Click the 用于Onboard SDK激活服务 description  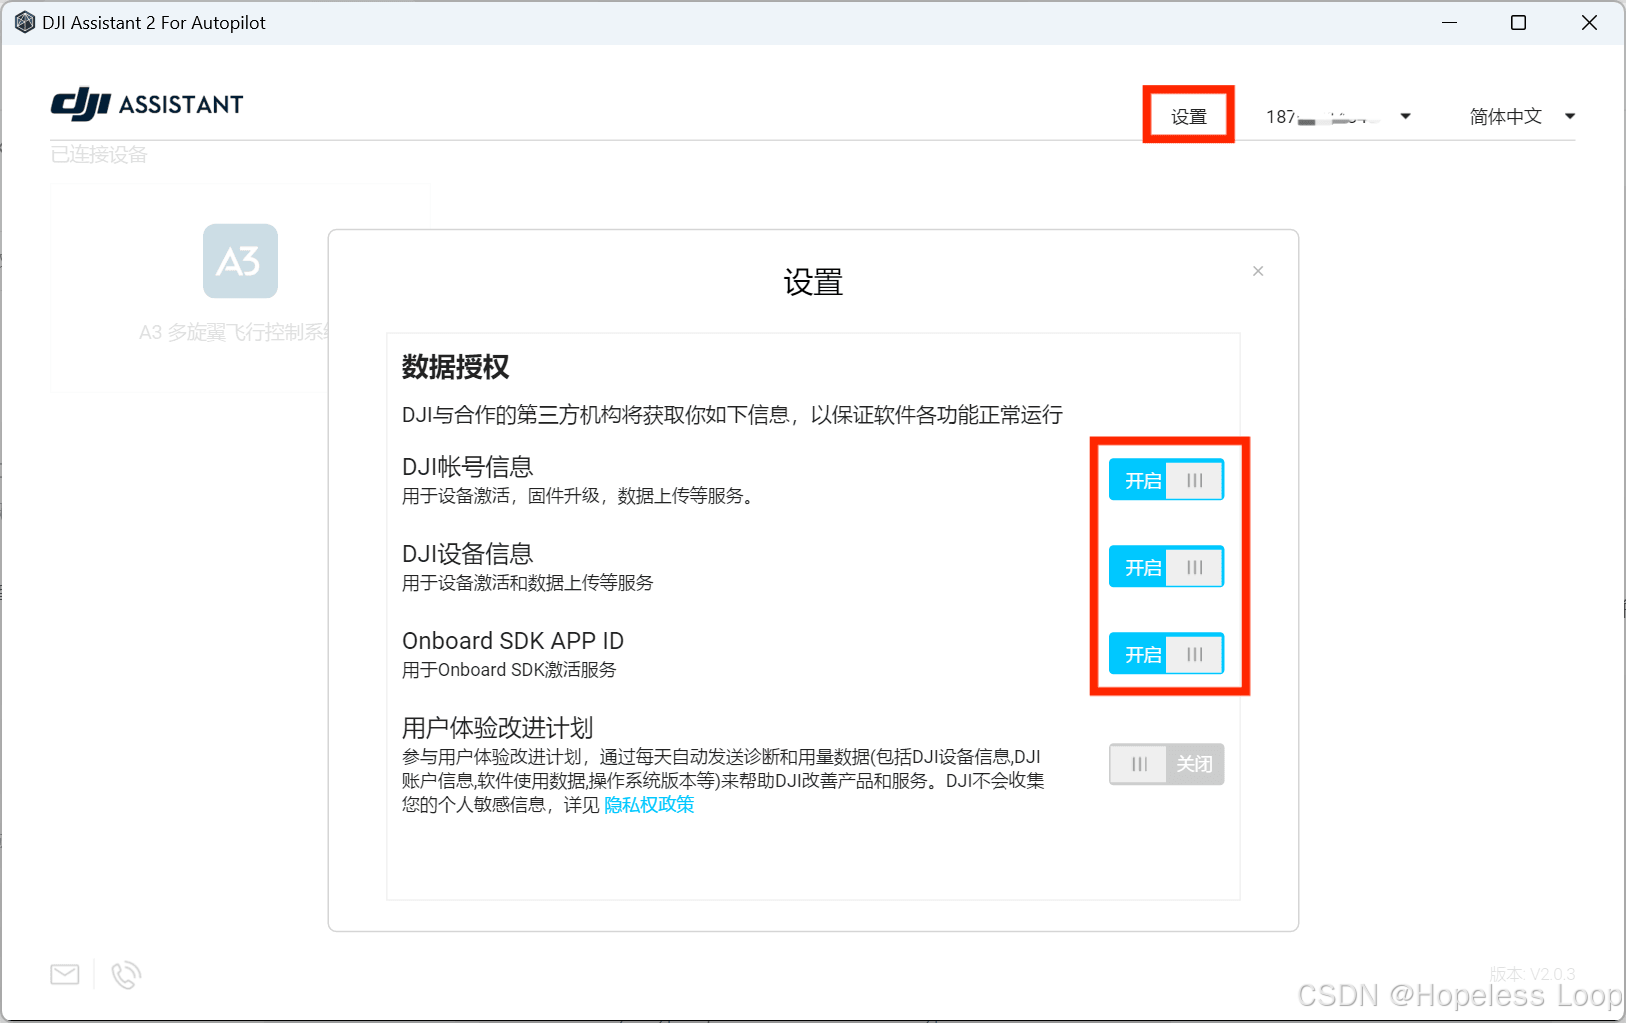pos(509,670)
